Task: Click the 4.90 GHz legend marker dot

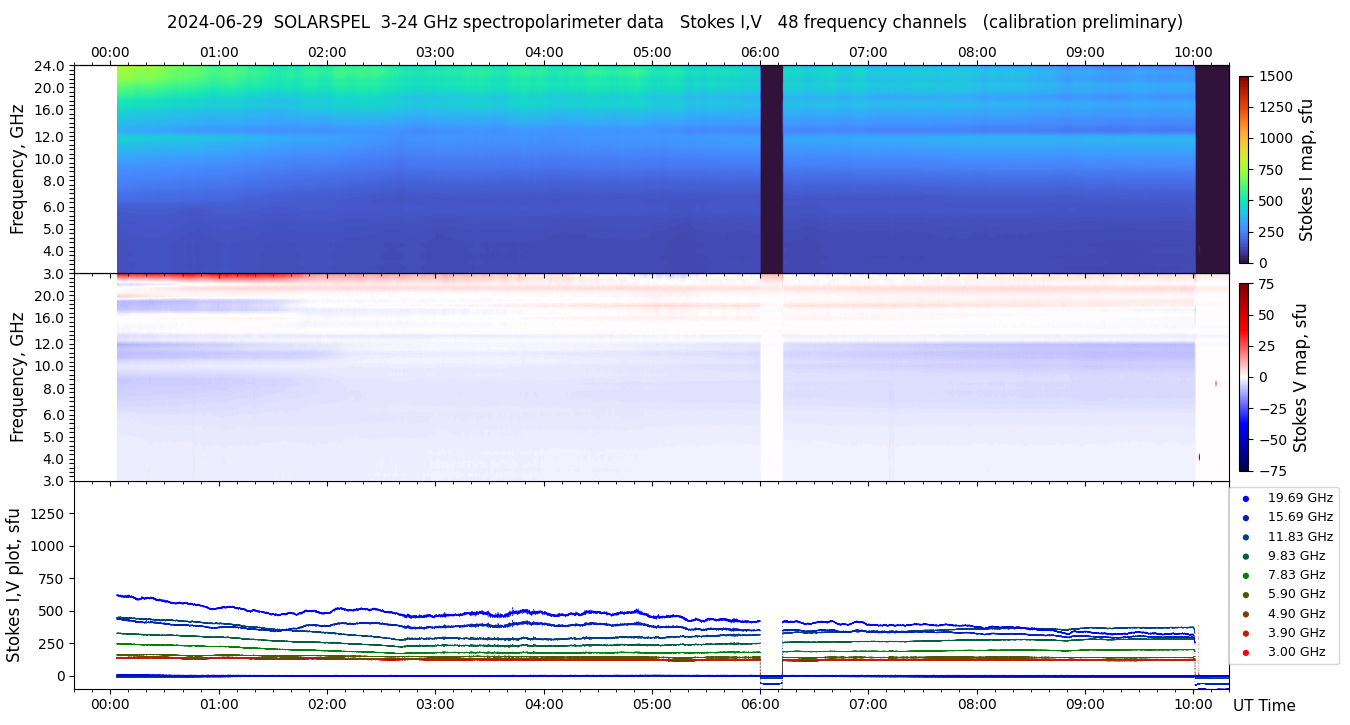Action: coord(1245,614)
